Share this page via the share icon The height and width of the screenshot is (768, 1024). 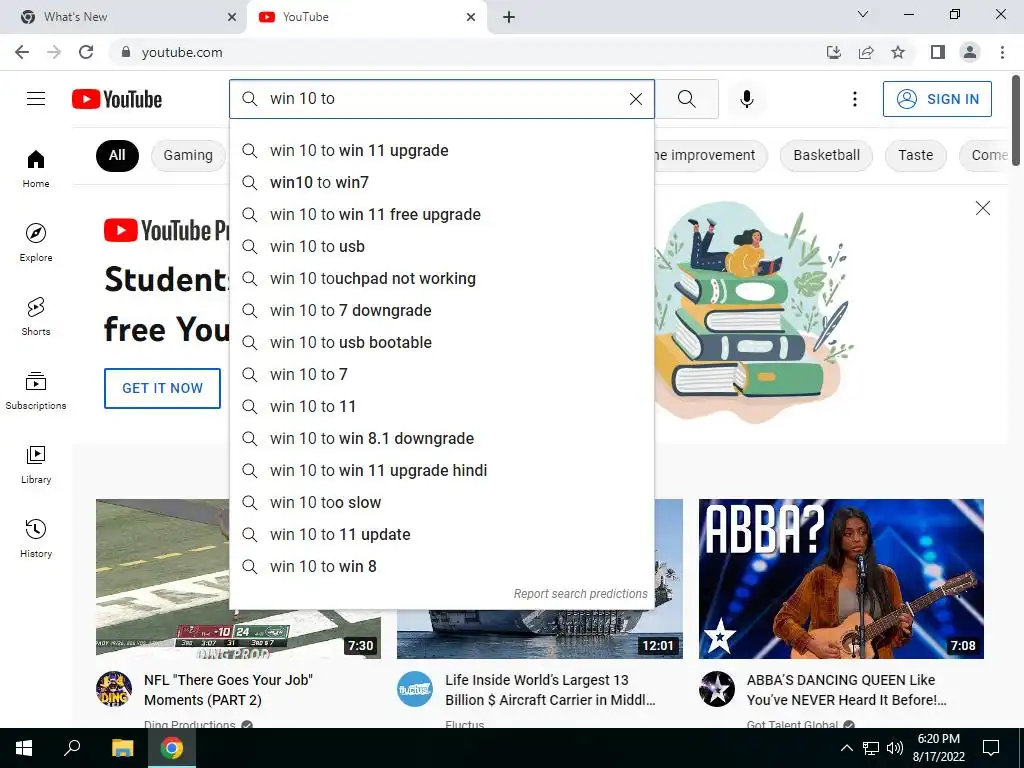click(x=866, y=52)
